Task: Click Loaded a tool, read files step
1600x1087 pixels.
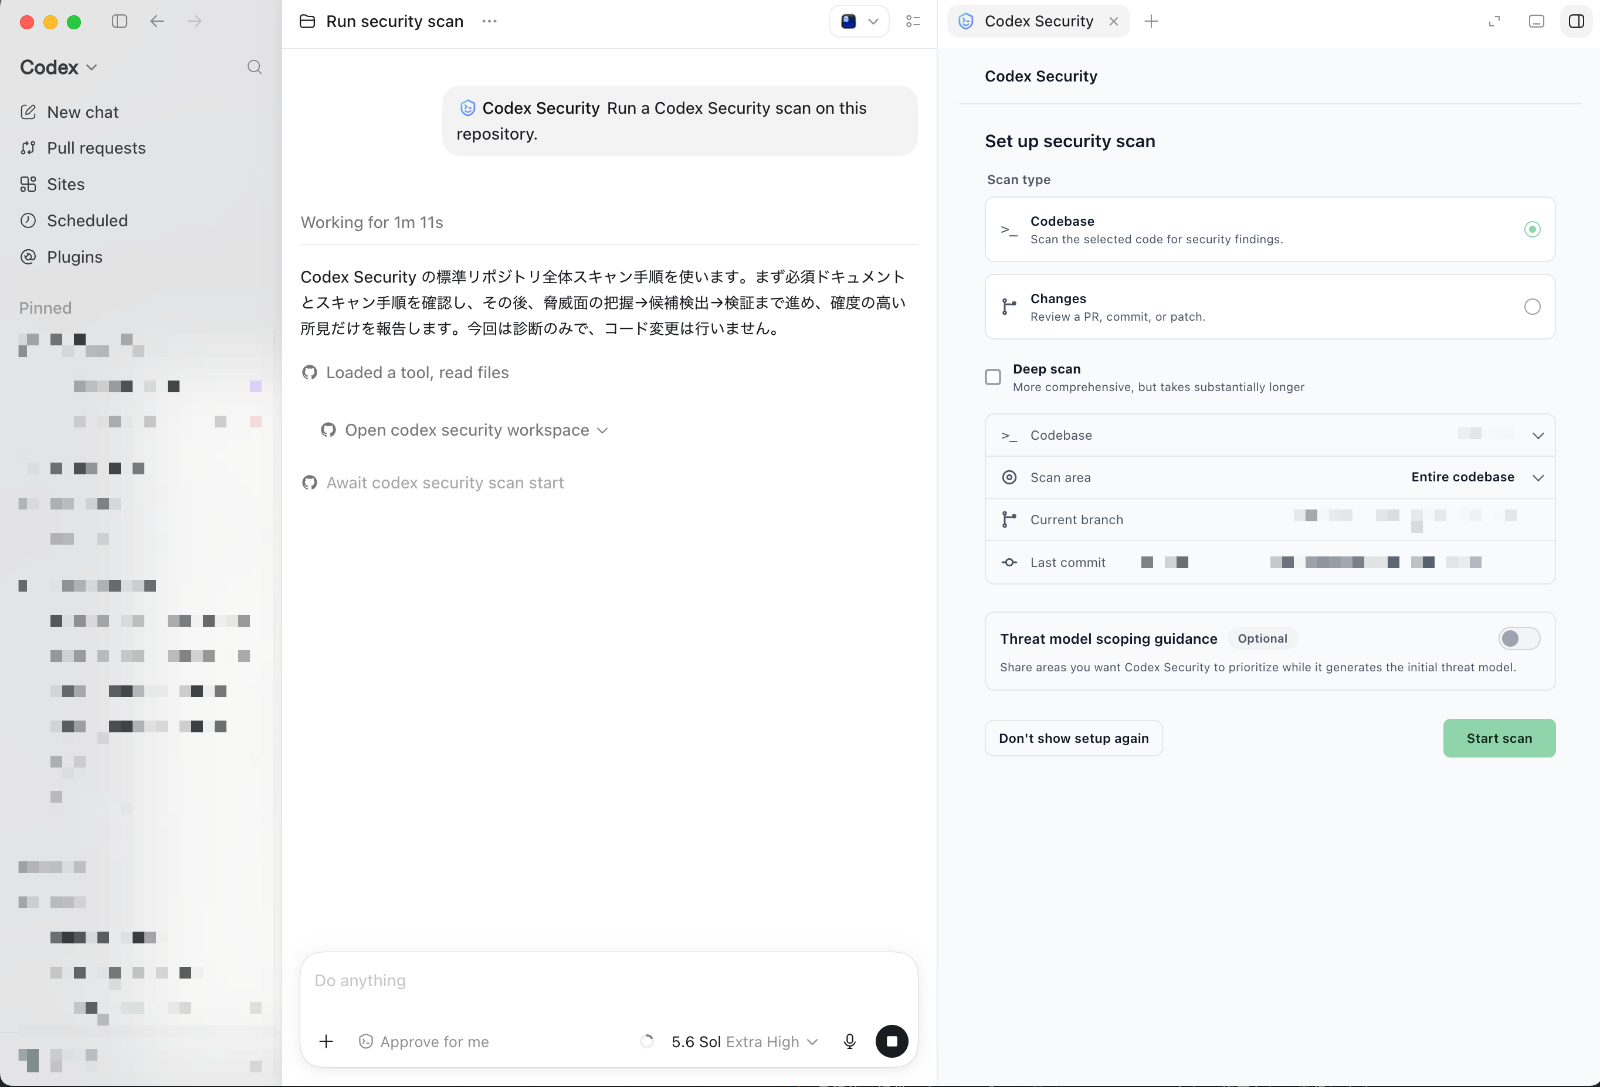Action: tap(406, 372)
